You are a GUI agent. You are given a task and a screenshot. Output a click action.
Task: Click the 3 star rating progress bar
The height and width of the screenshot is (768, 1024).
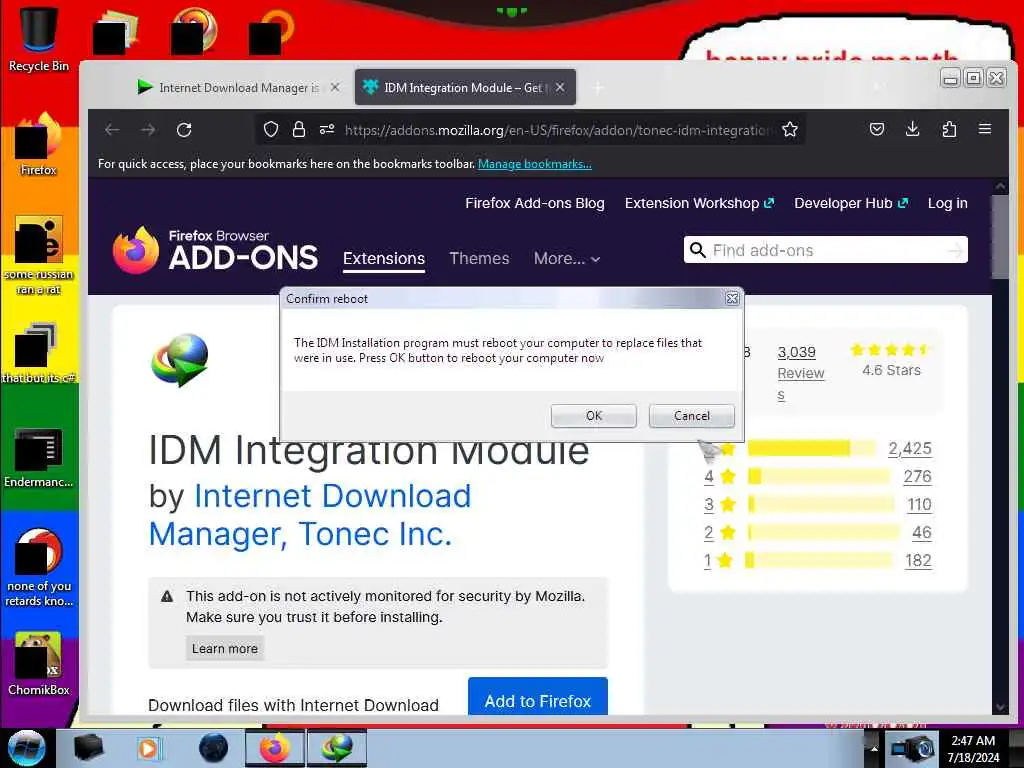pos(821,504)
